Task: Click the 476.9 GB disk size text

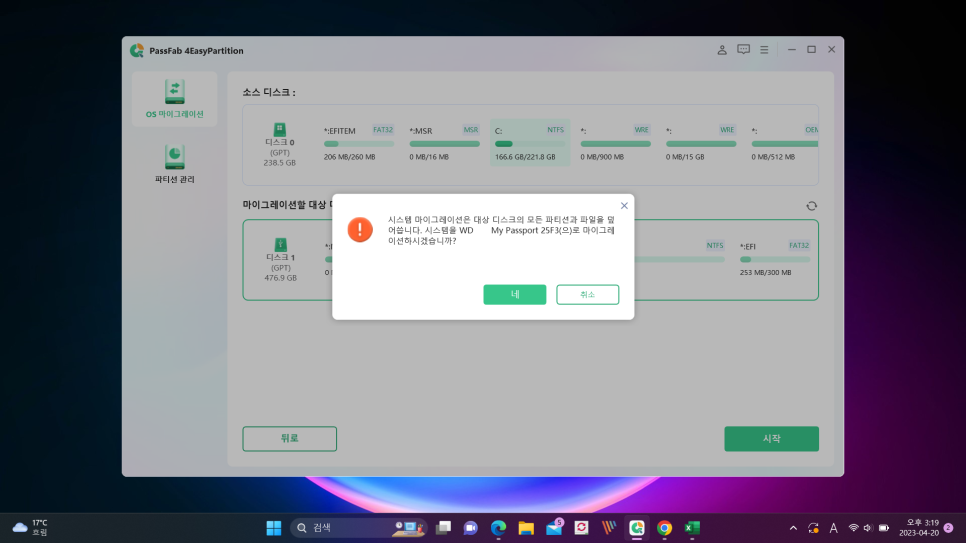Action: (x=280, y=278)
